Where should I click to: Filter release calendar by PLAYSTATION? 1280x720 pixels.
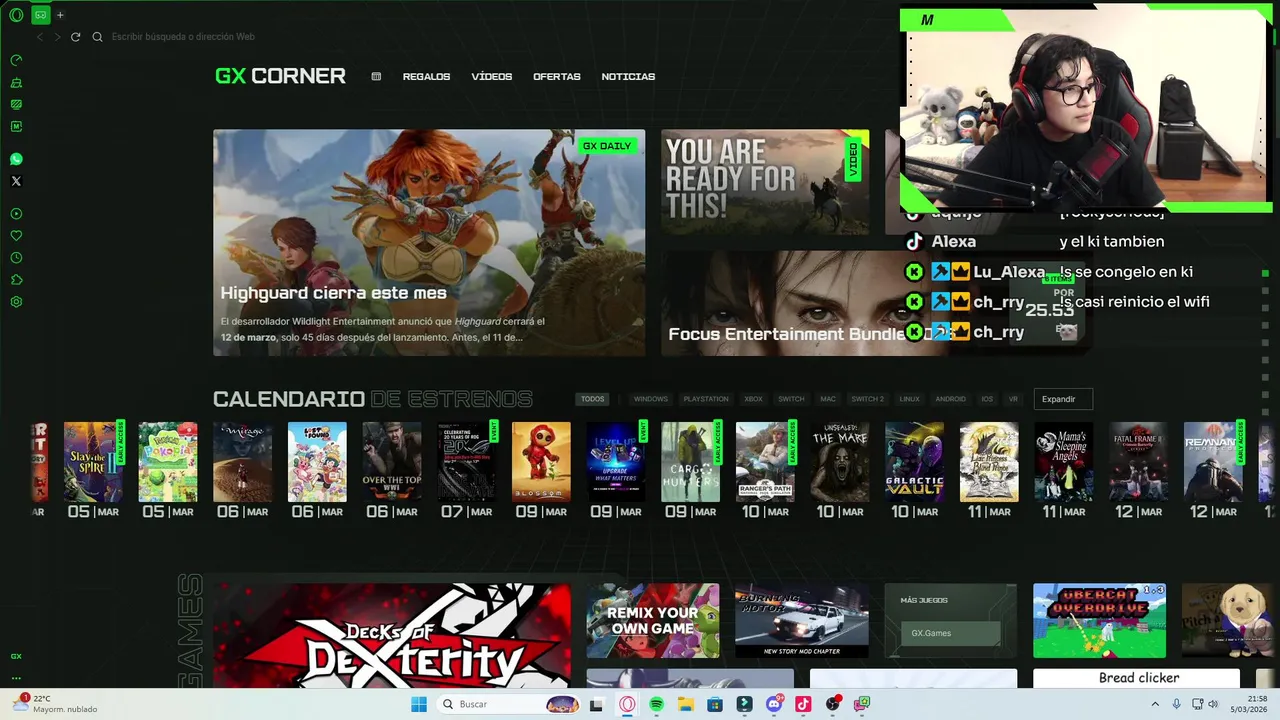[x=706, y=399]
